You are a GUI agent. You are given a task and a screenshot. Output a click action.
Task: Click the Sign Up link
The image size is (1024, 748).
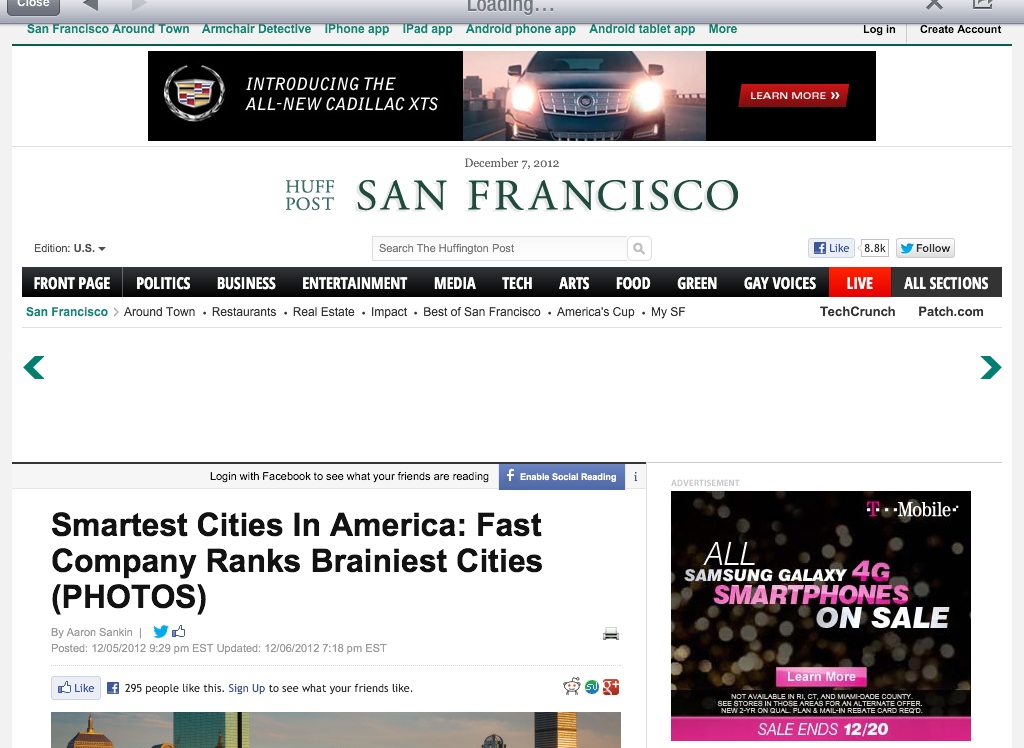[x=246, y=688]
